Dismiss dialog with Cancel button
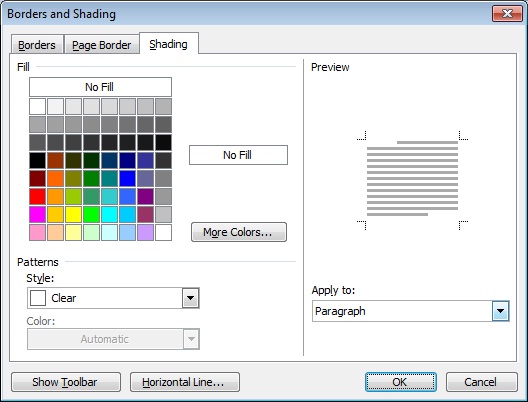528x402 pixels. [482, 382]
